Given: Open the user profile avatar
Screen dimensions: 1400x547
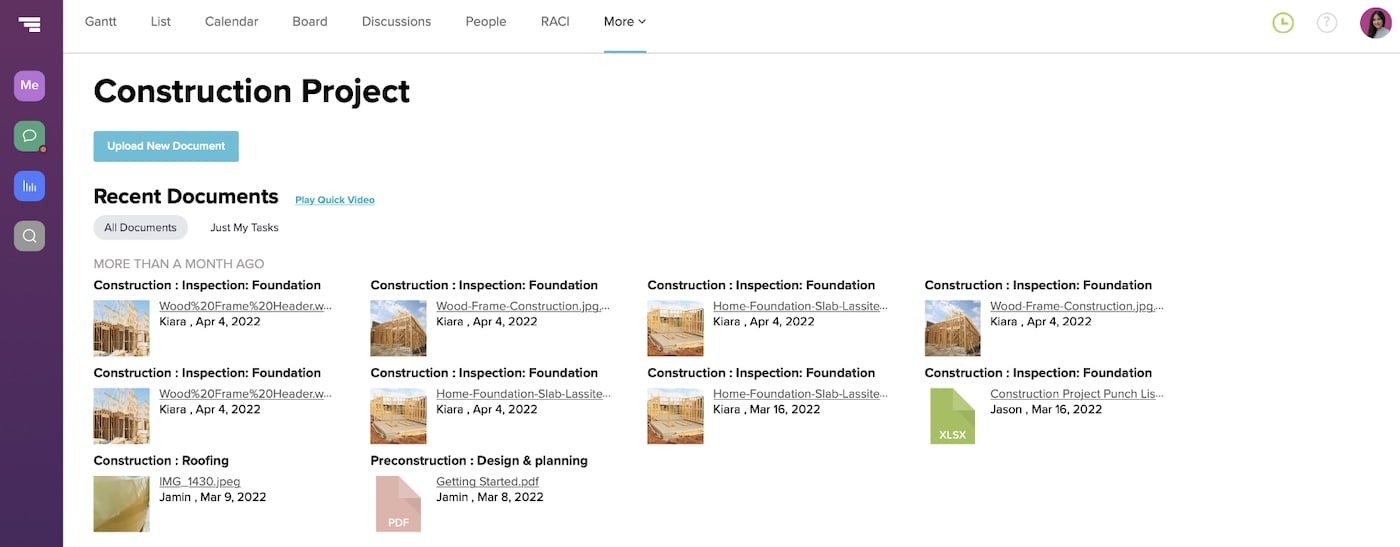Looking at the screenshot, I should (x=1376, y=22).
